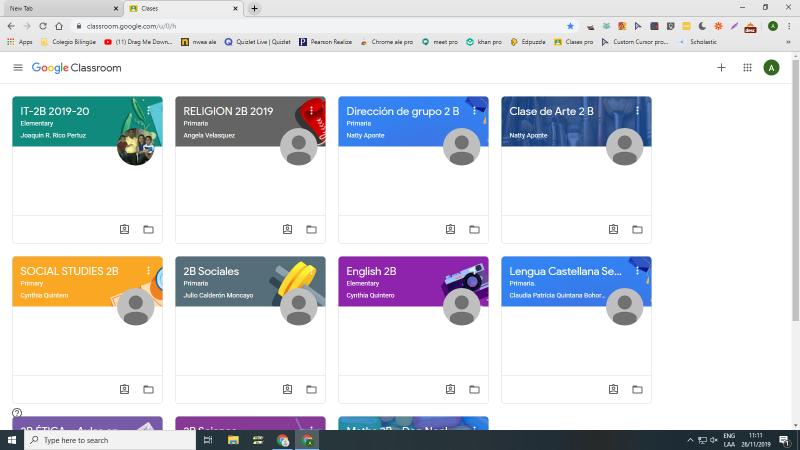Open three-dot menu on 2B Sociales card

point(311,270)
